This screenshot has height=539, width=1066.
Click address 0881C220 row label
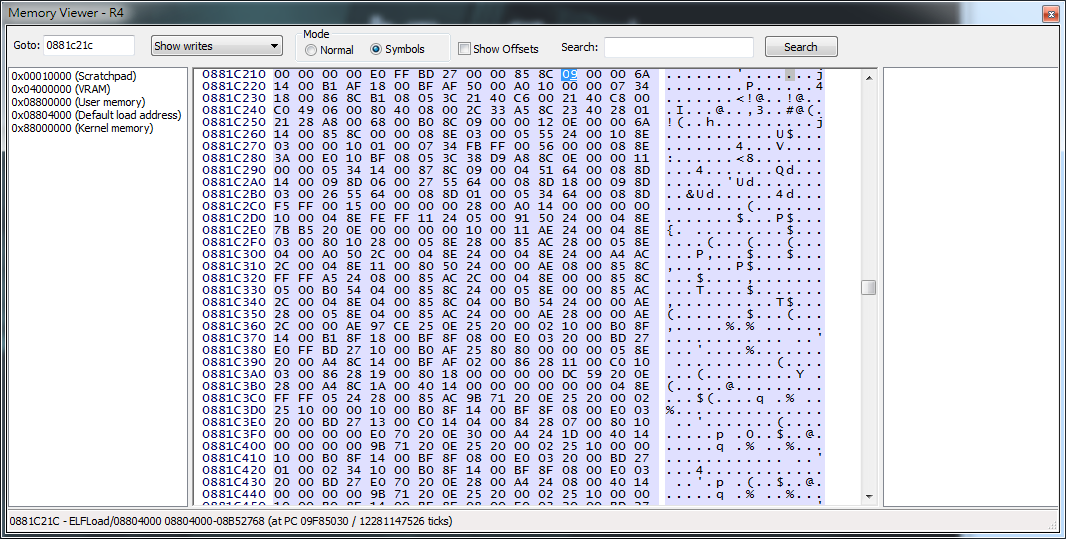pos(234,86)
